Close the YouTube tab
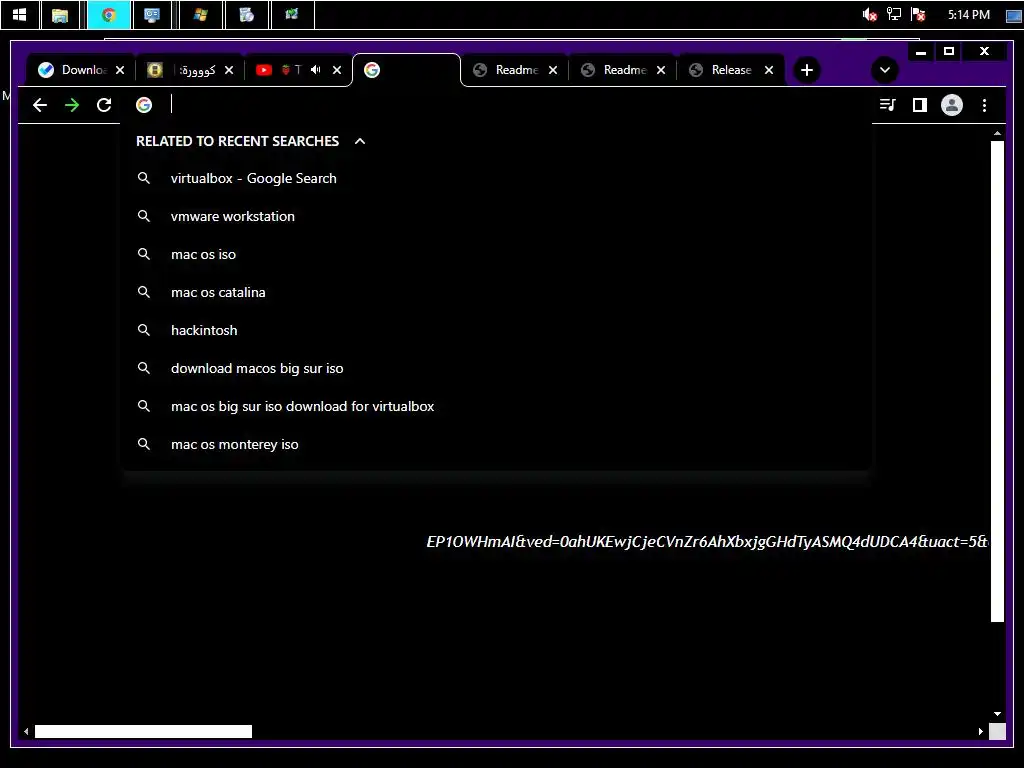The image size is (1024, 768). (x=337, y=70)
